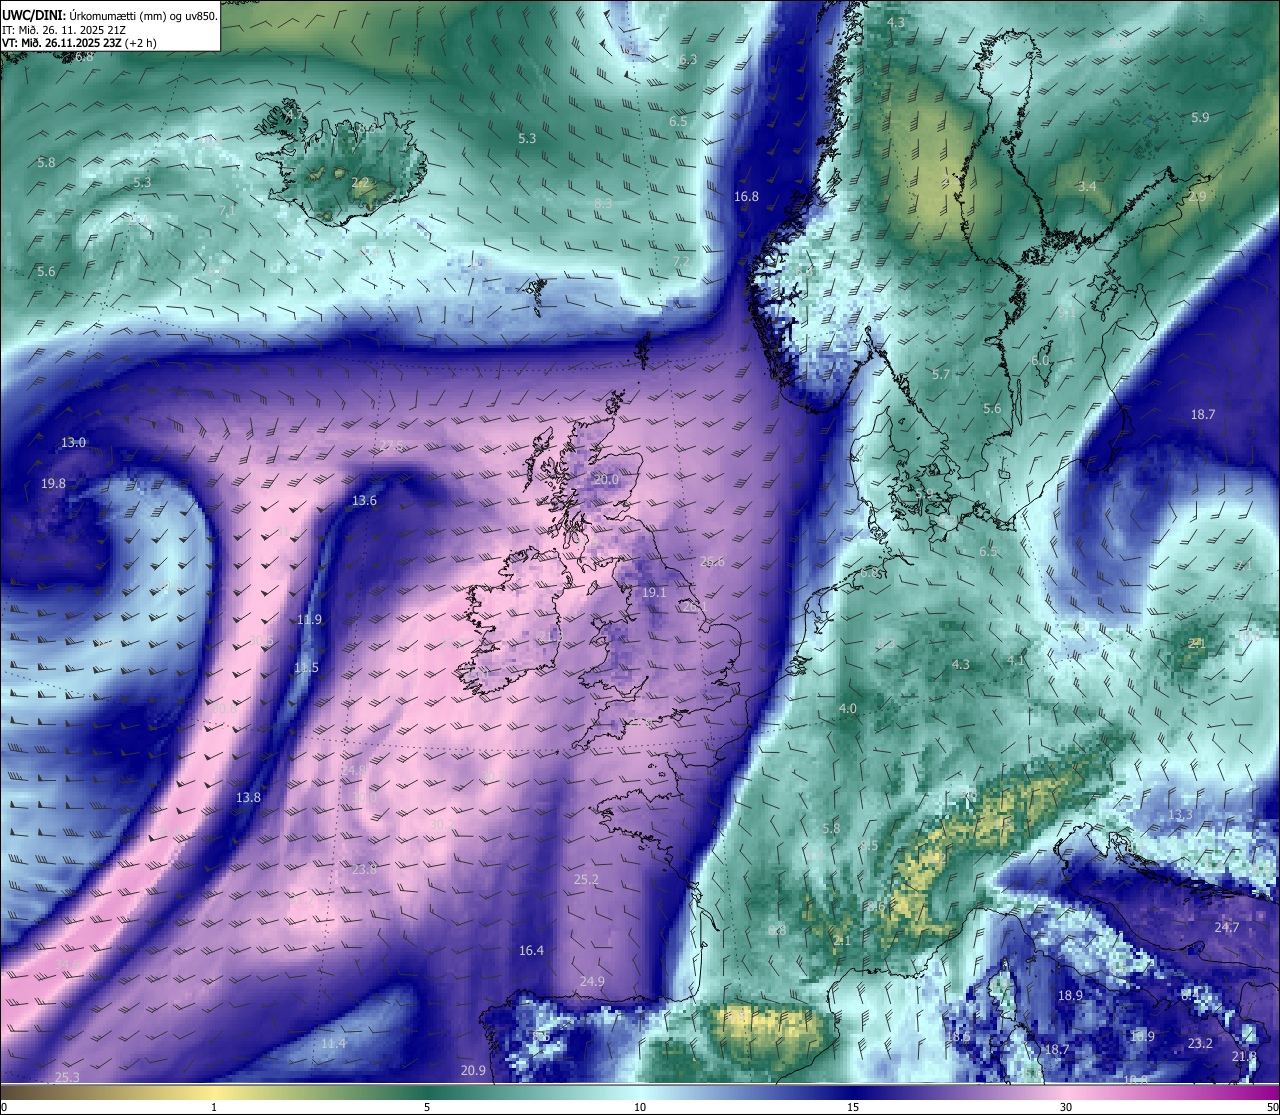Click the 13.6 value on the map

pyautogui.click(x=364, y=500)
